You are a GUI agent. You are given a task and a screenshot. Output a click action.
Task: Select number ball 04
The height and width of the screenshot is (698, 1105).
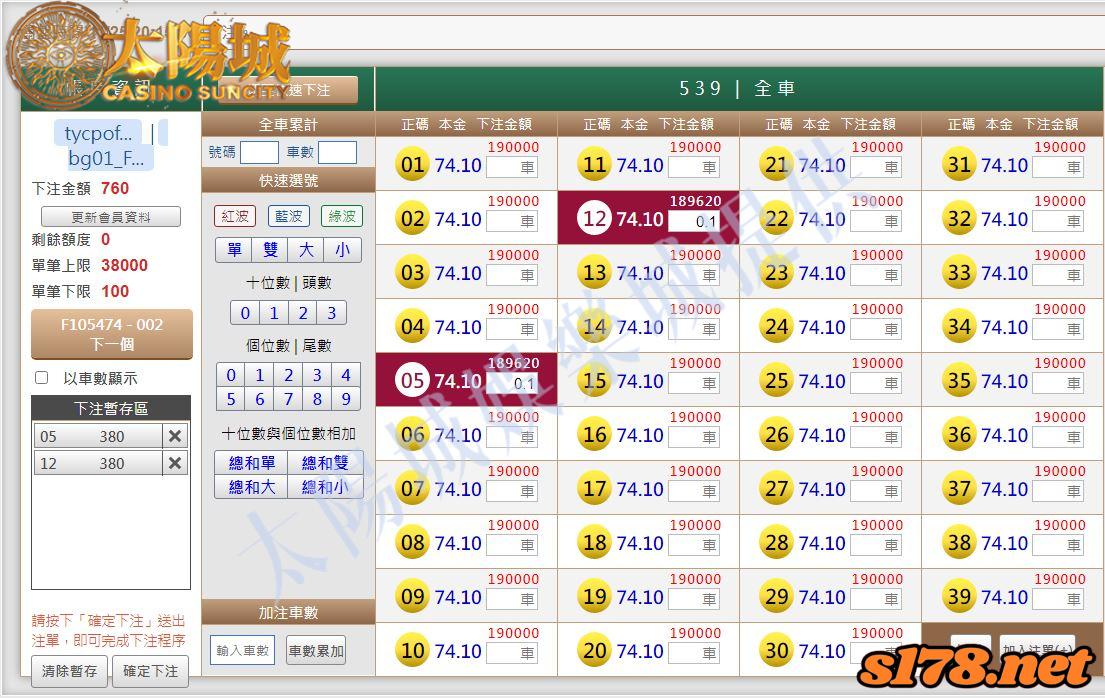coord(412,326)
